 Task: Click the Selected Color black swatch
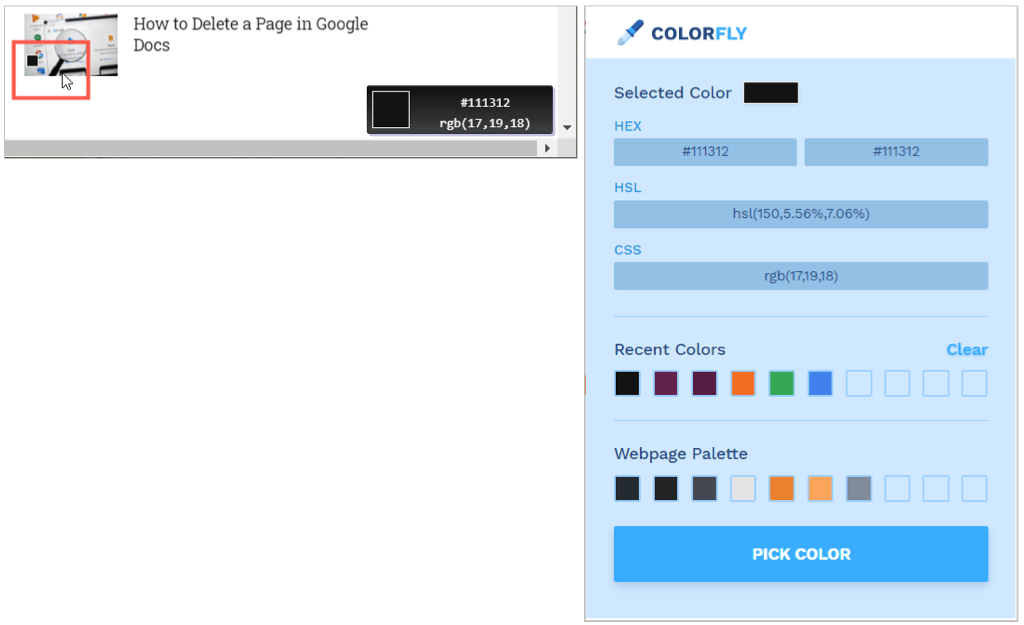point(771,92)
